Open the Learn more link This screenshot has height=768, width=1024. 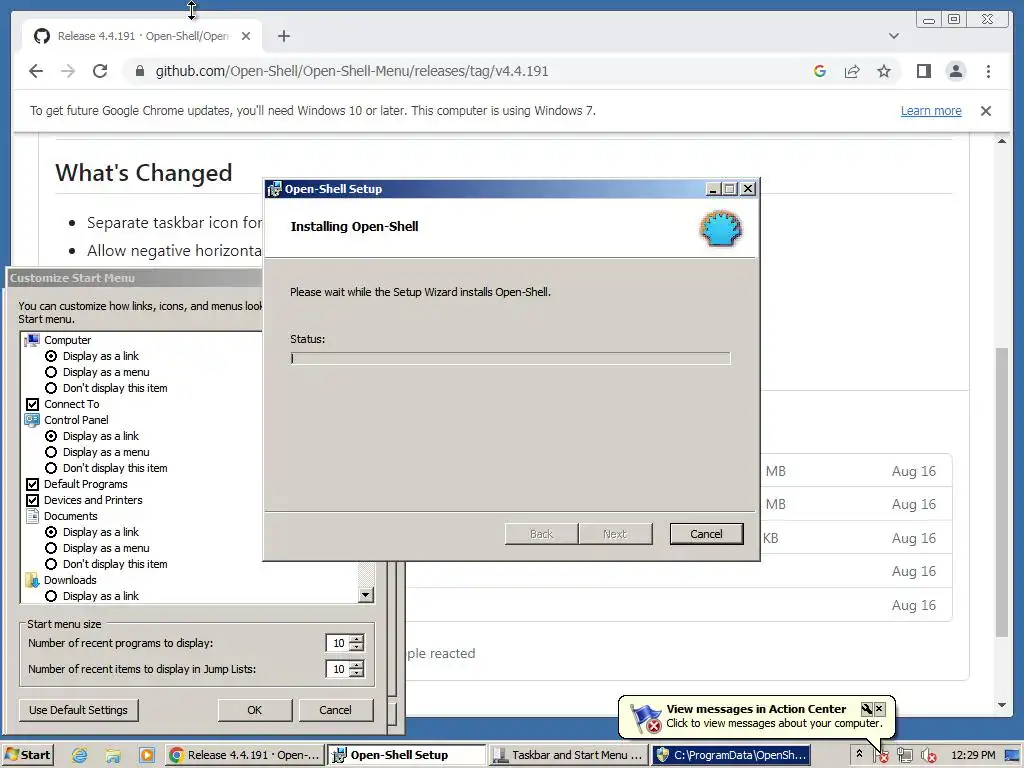tap(931, 111)
